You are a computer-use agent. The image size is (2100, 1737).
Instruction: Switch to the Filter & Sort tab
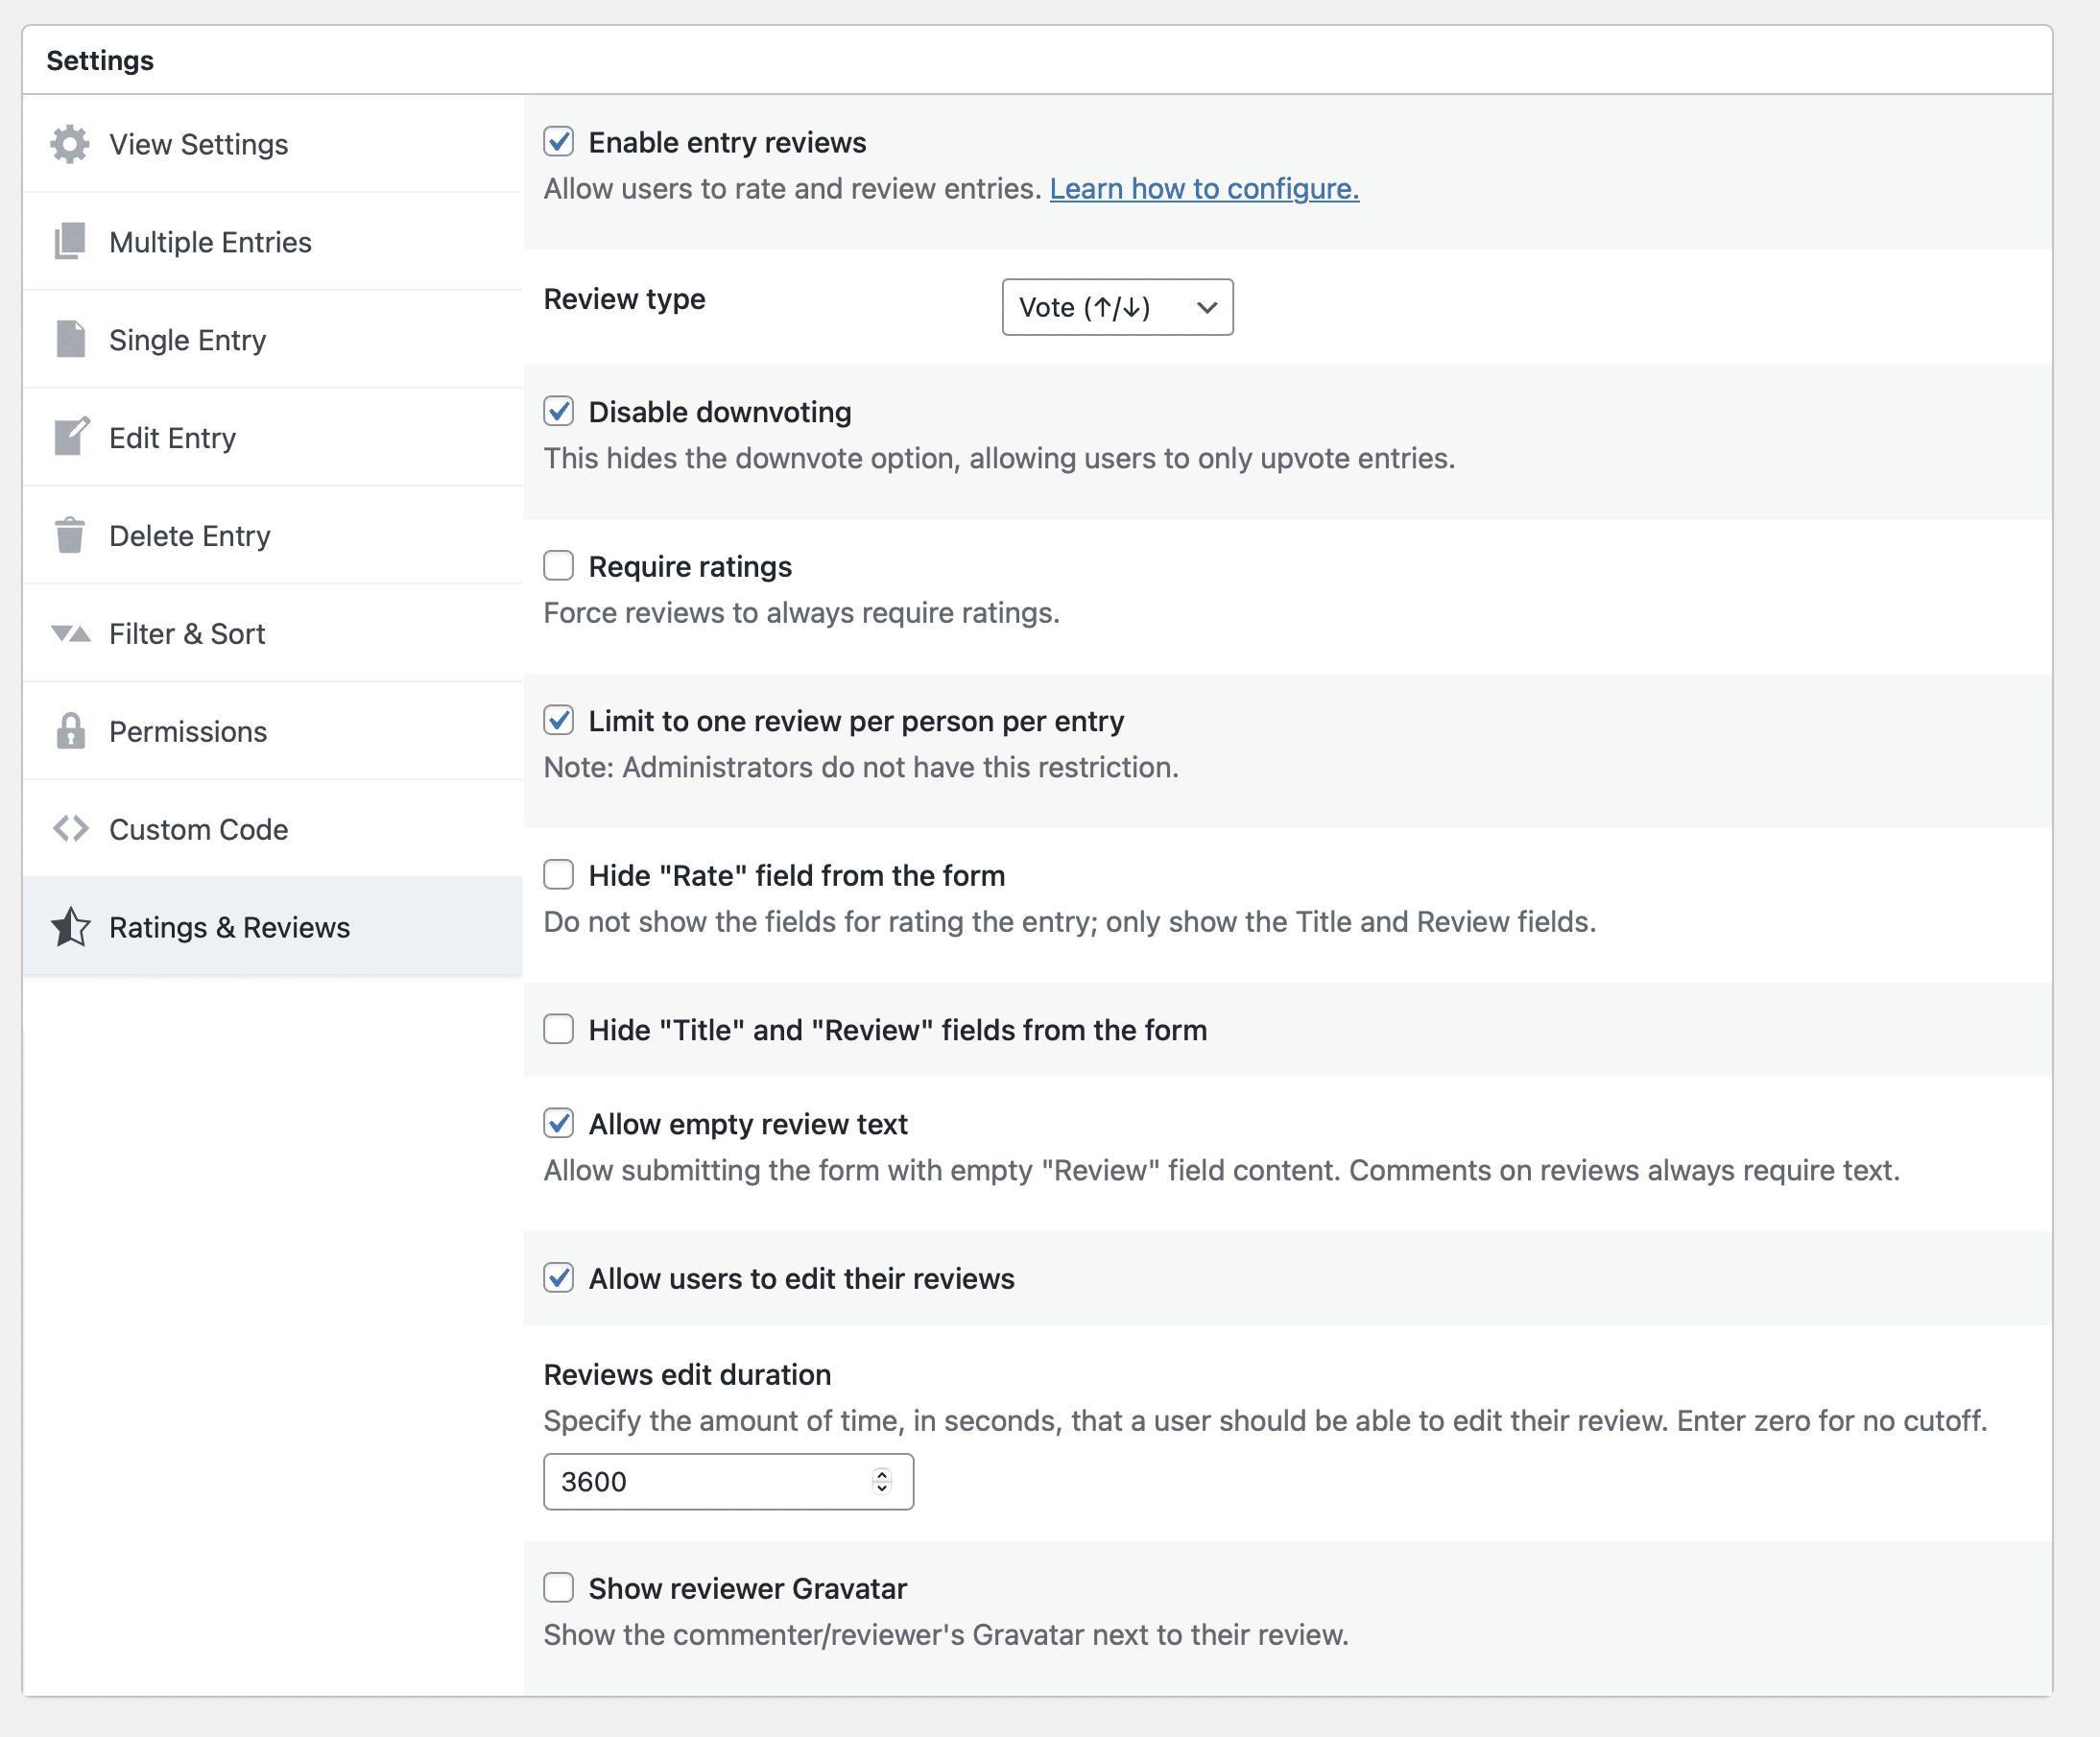point(187,634)
